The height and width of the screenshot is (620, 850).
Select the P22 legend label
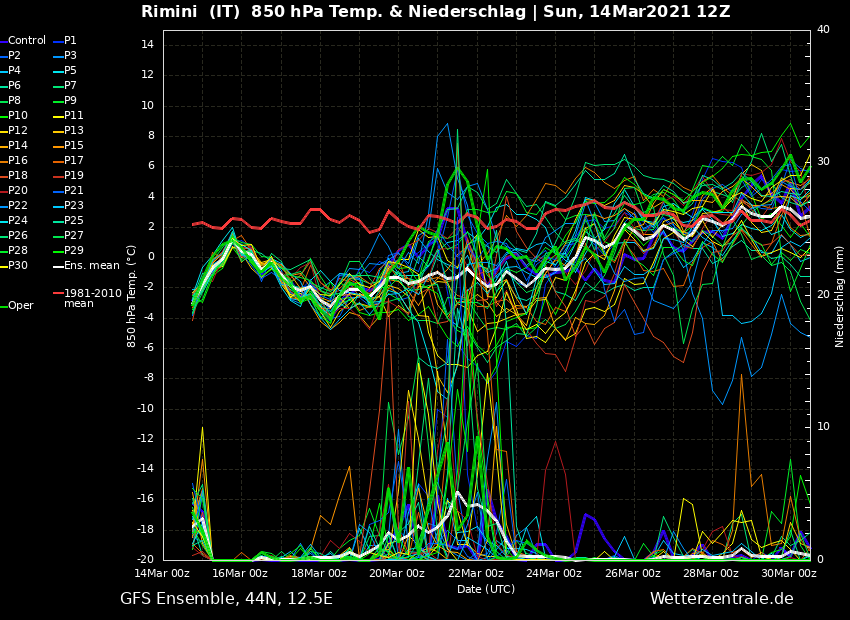click(x=17, y=205)
